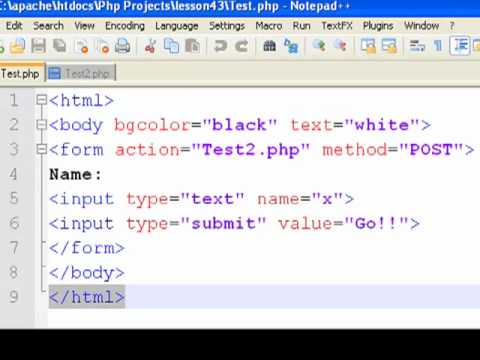This screenshot has width=480, height=360.
Task: Click the "black" value on line 2
Action: tap(239, 125)
